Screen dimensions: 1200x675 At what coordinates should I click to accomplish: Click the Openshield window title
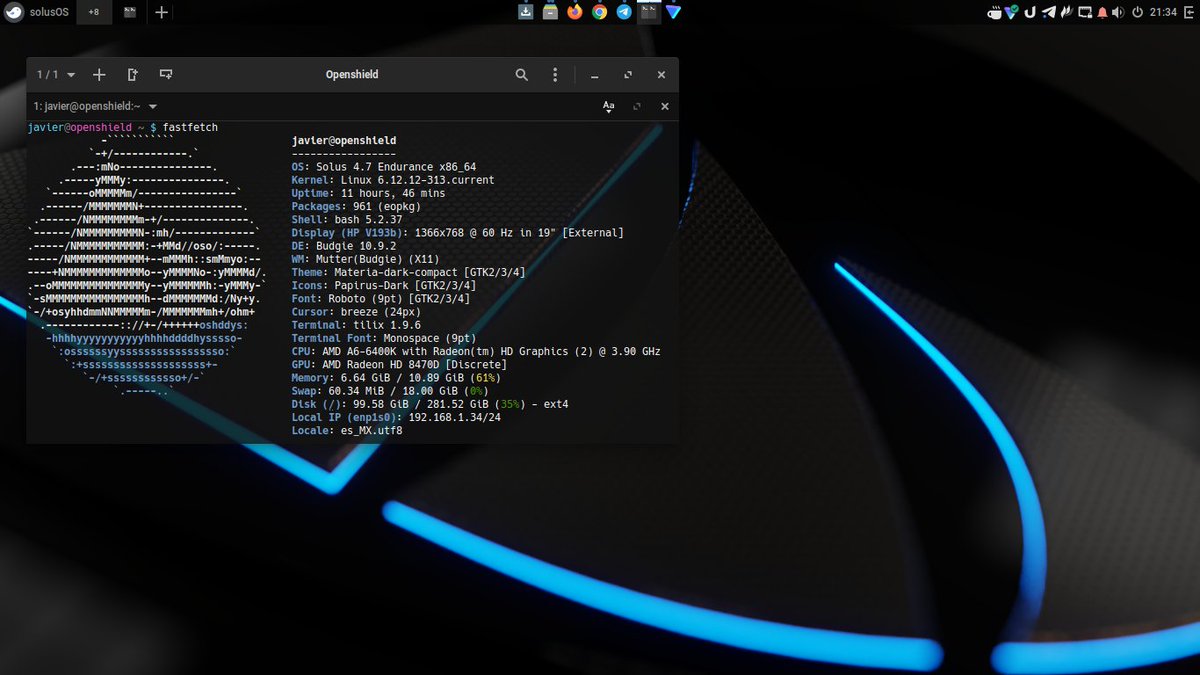352,75
